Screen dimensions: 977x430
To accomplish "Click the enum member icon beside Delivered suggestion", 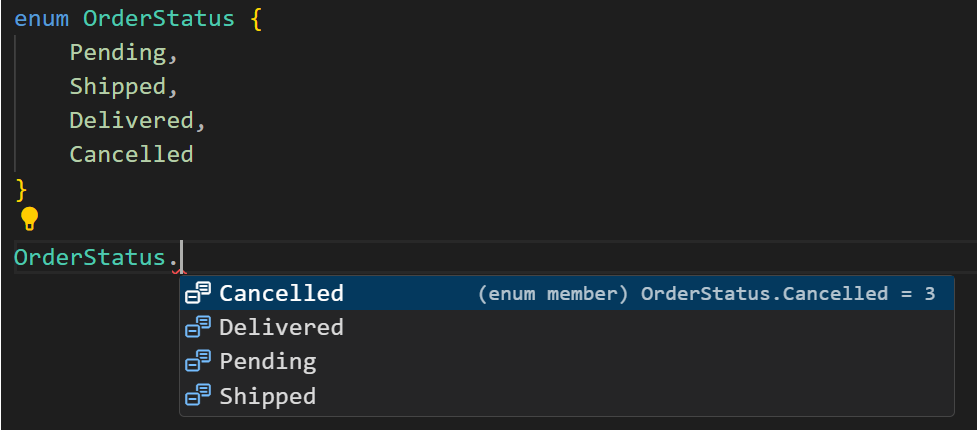I will click(199, 327).
